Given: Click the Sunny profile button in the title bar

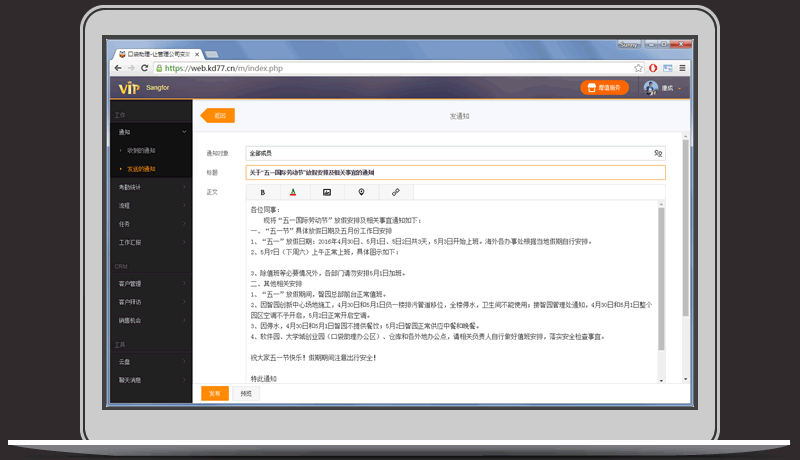Looking at the screenshot, I should [629, 44].
